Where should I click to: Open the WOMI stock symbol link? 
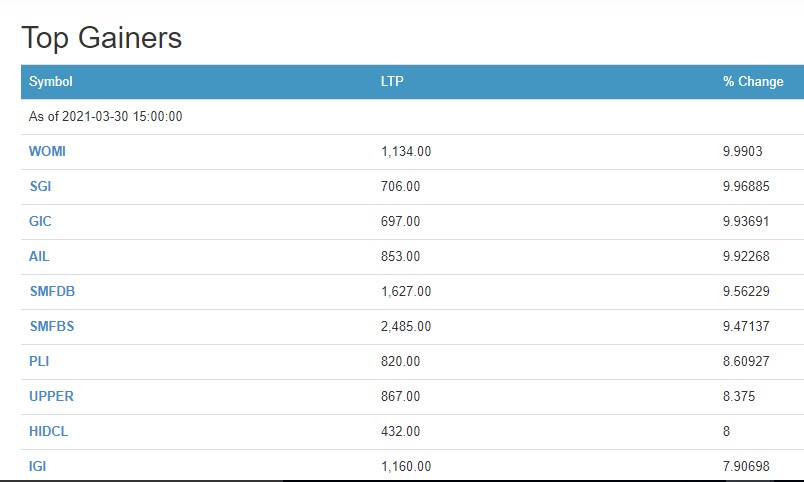coord(47,151)
